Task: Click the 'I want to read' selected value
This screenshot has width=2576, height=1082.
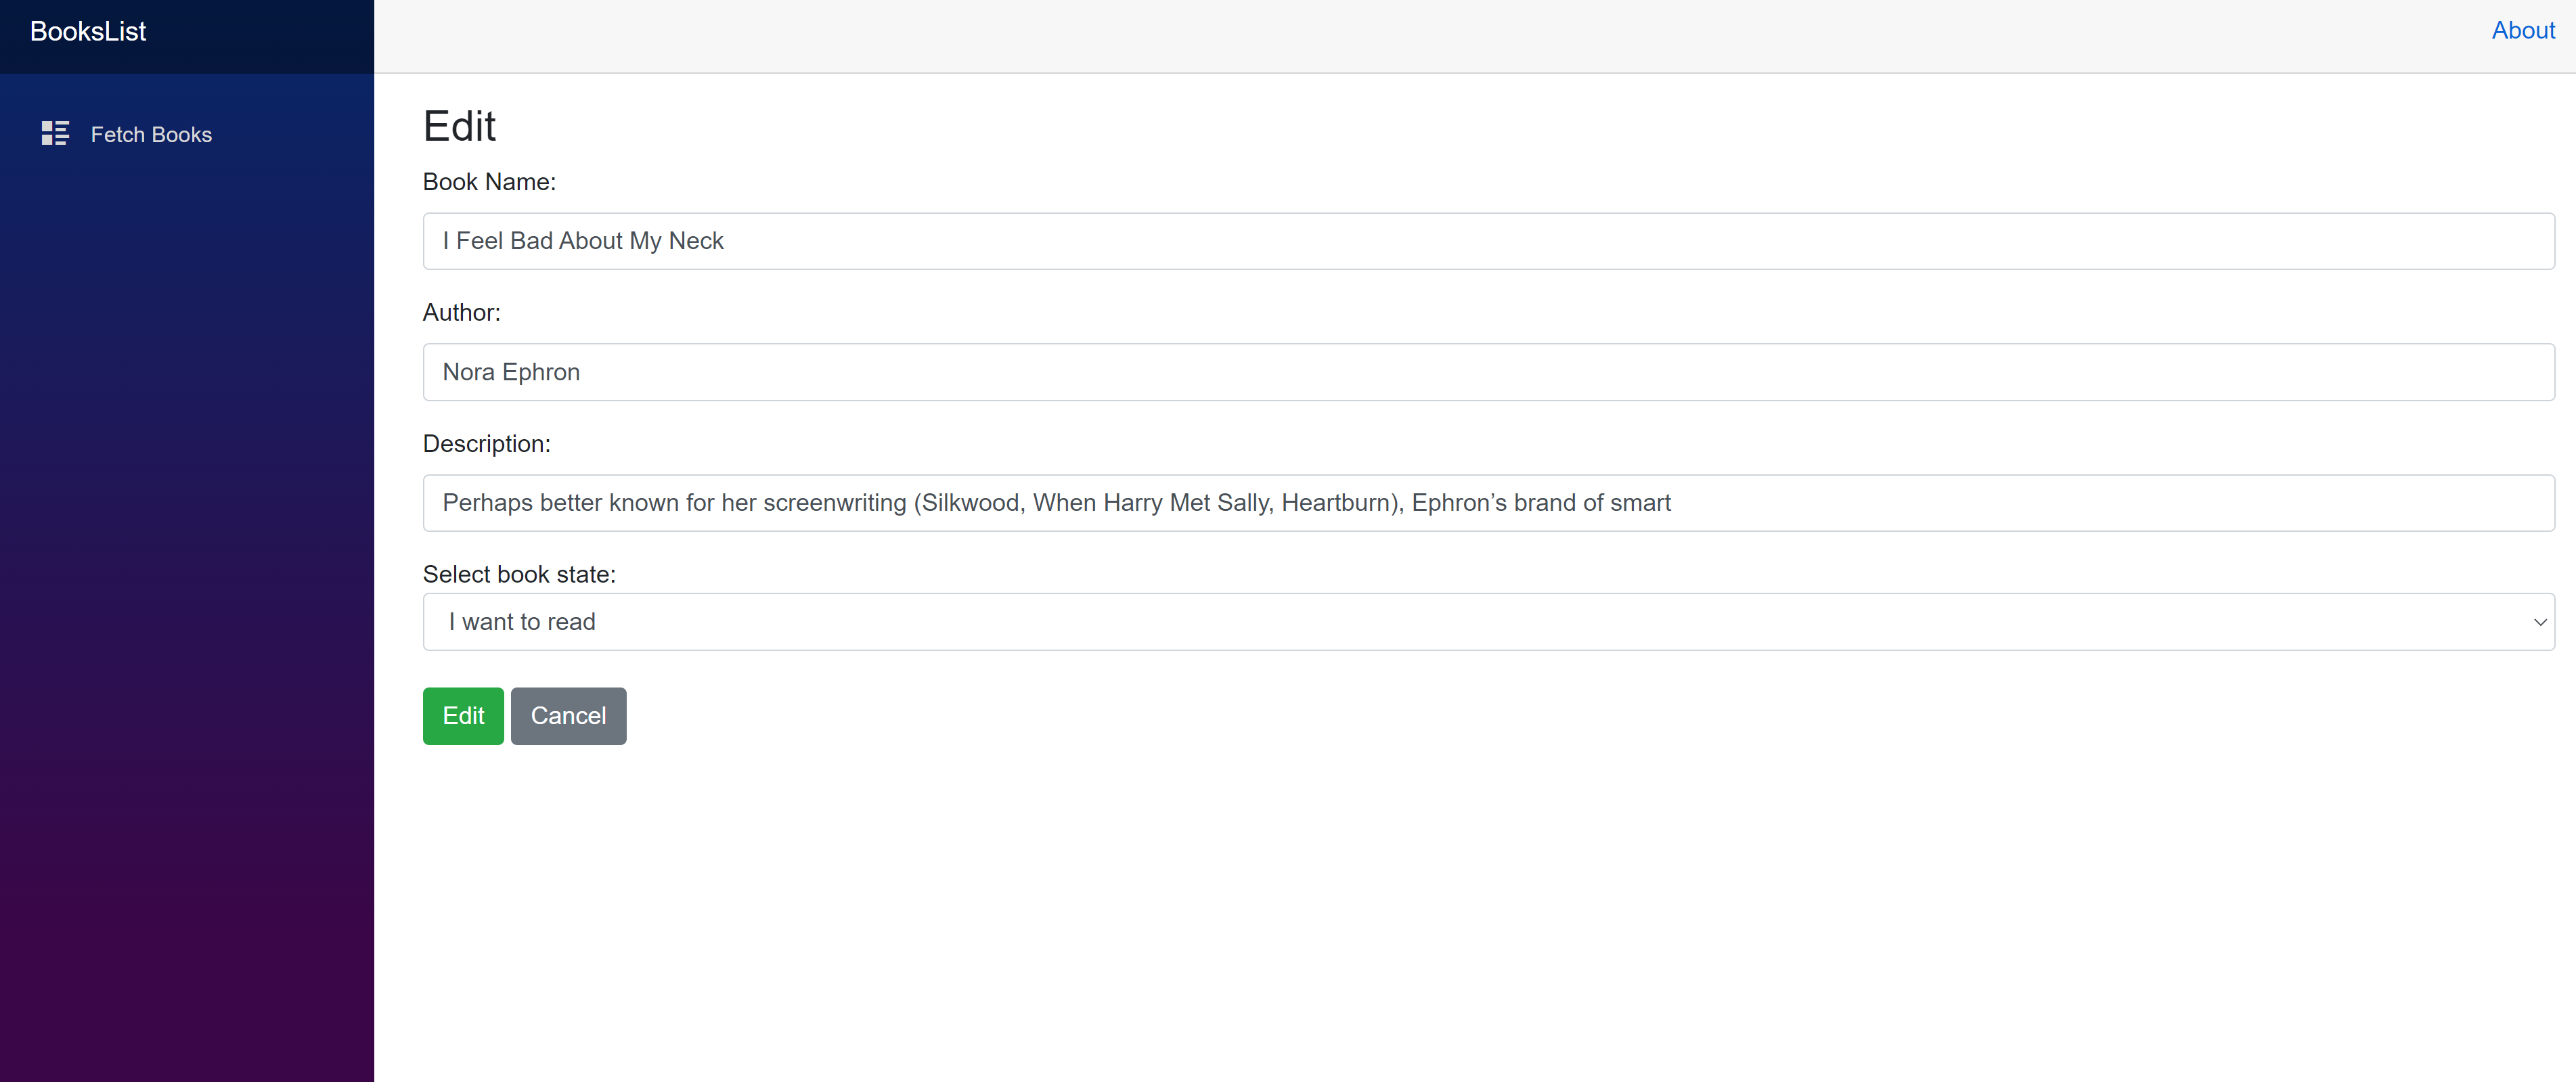Action: point(522,622)
